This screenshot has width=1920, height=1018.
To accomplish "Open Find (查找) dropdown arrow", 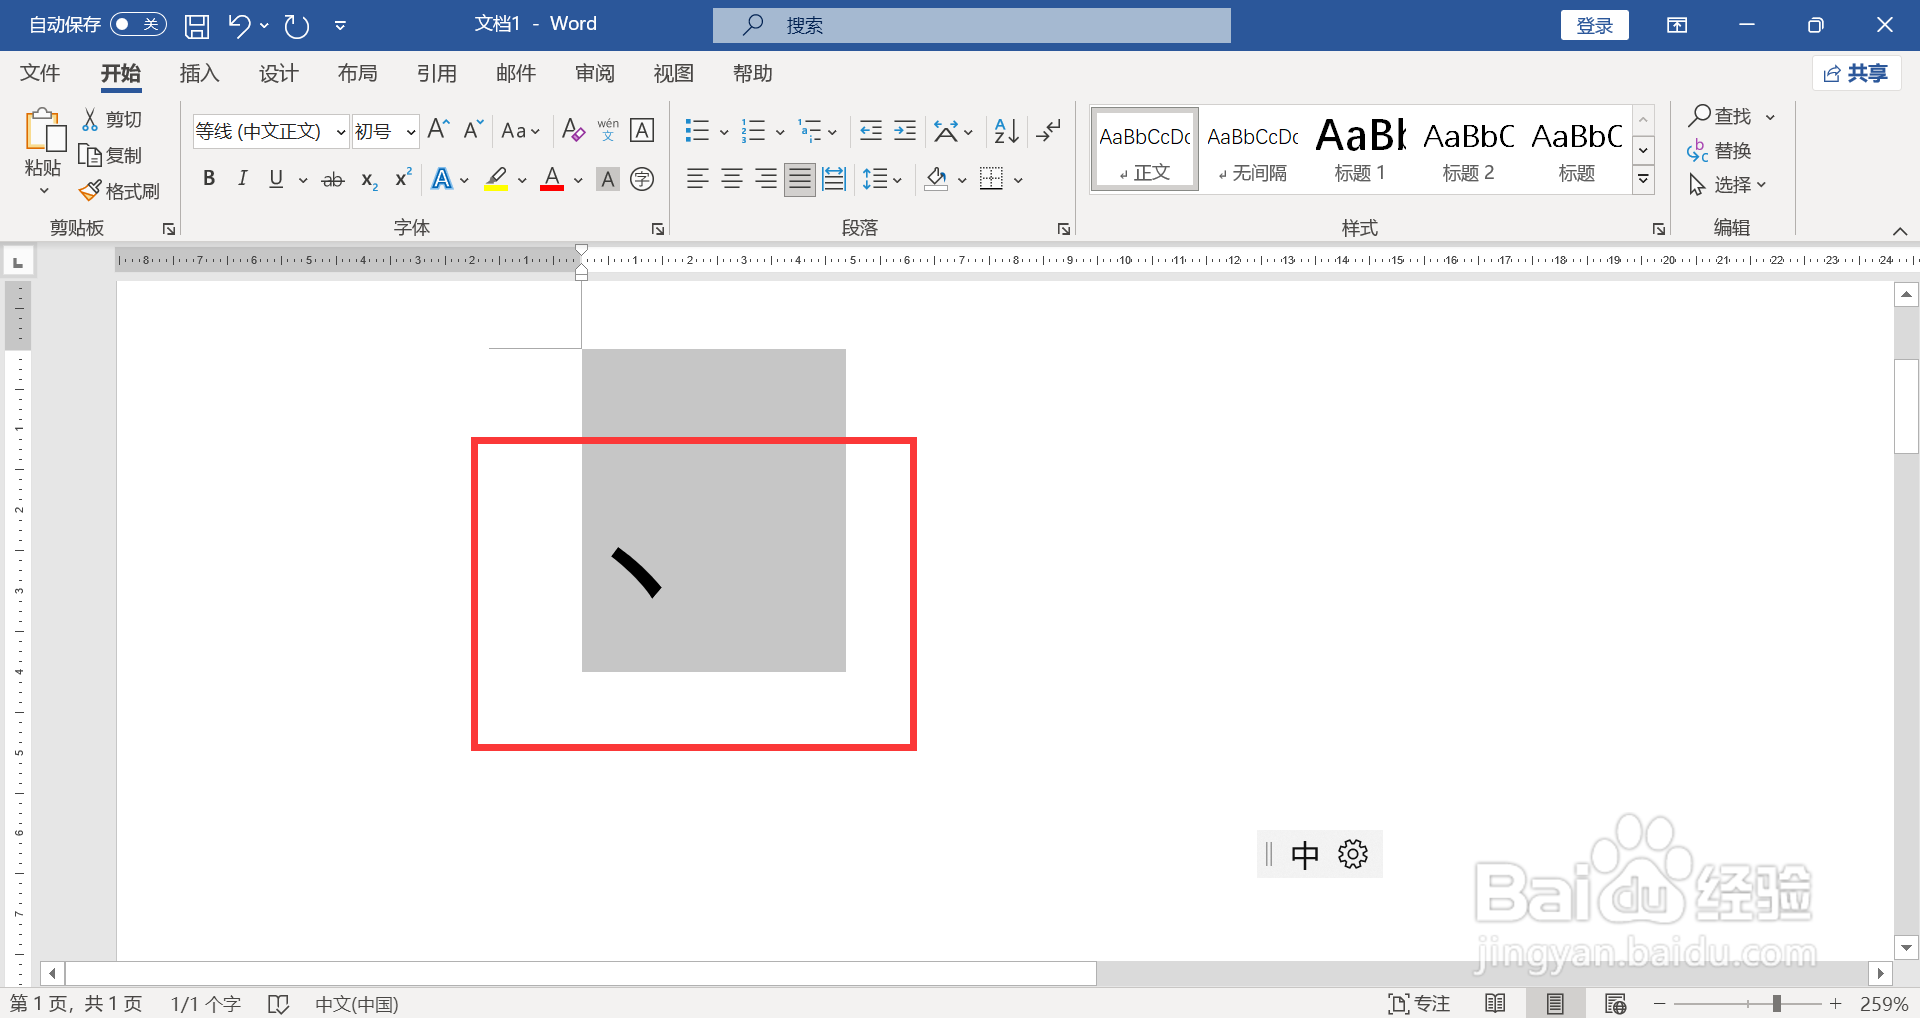I will point(1770,117).
